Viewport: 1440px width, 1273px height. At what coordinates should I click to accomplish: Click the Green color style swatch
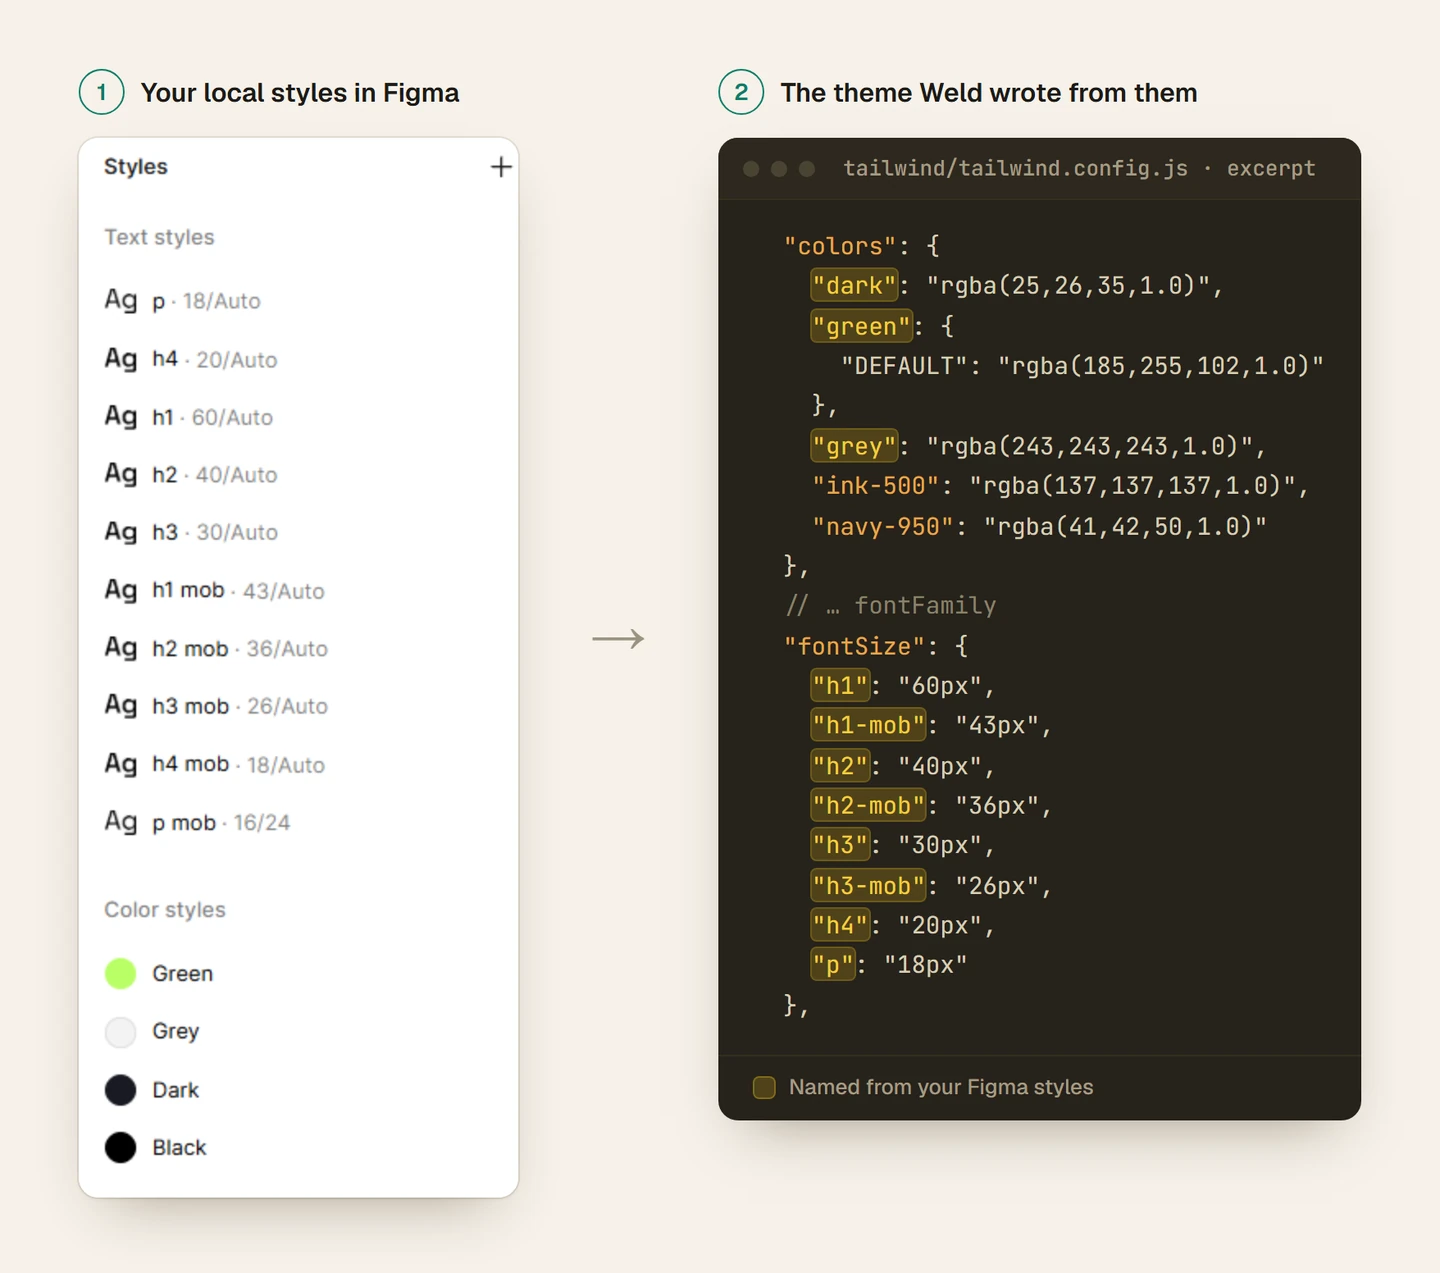pos(121,973)
